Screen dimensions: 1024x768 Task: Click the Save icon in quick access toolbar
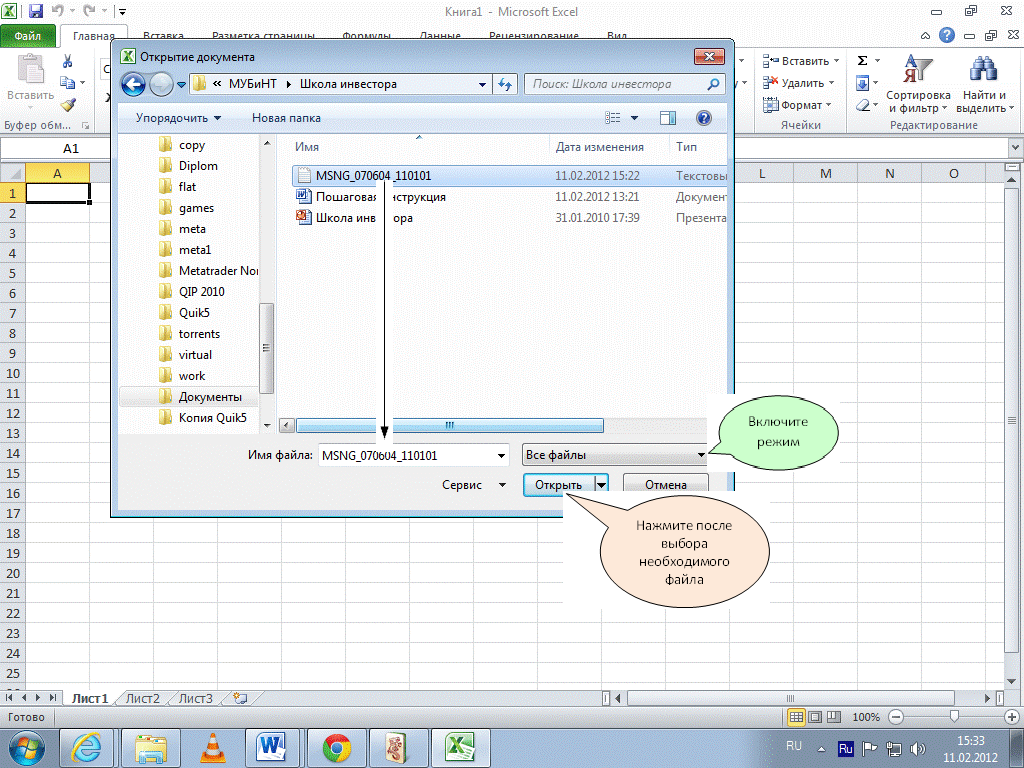36,11
